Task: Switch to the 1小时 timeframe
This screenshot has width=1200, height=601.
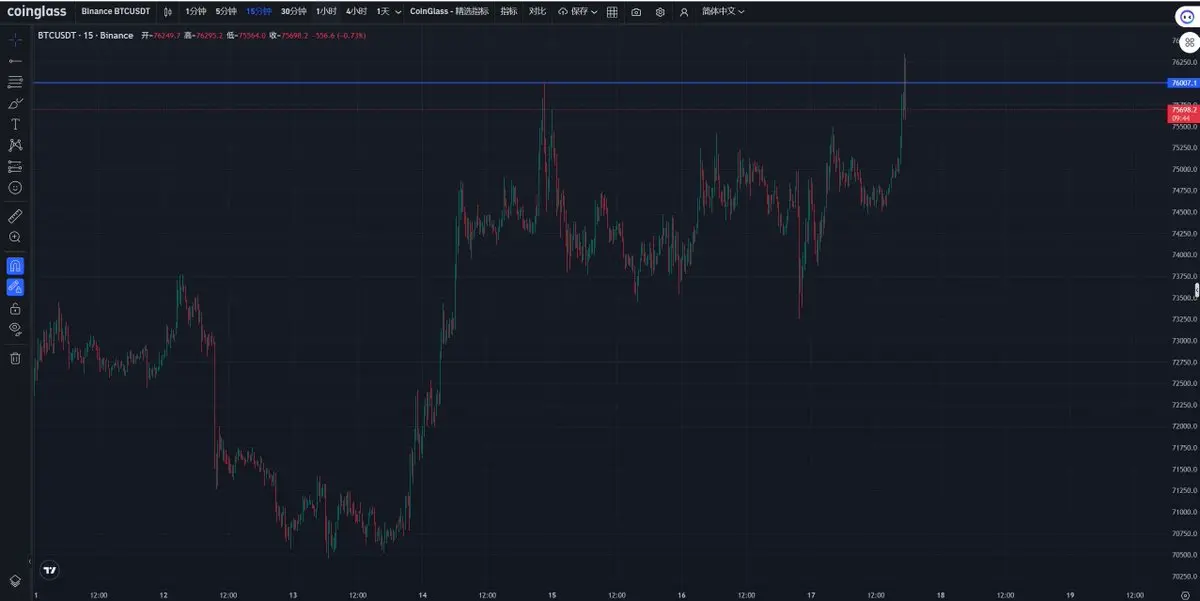Action: tap(326, 12)
